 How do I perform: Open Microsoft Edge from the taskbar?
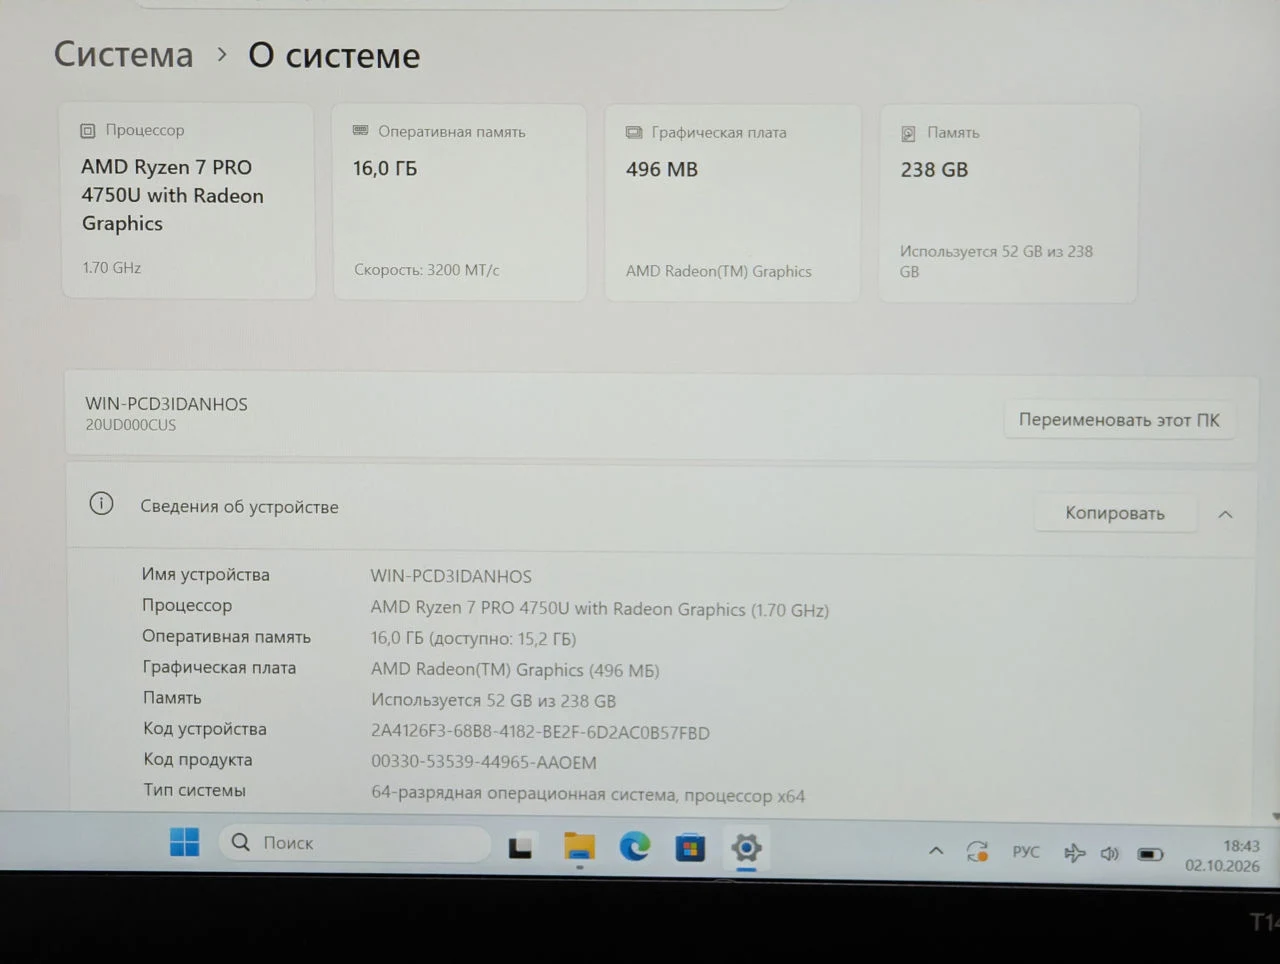tap(635, 848)
